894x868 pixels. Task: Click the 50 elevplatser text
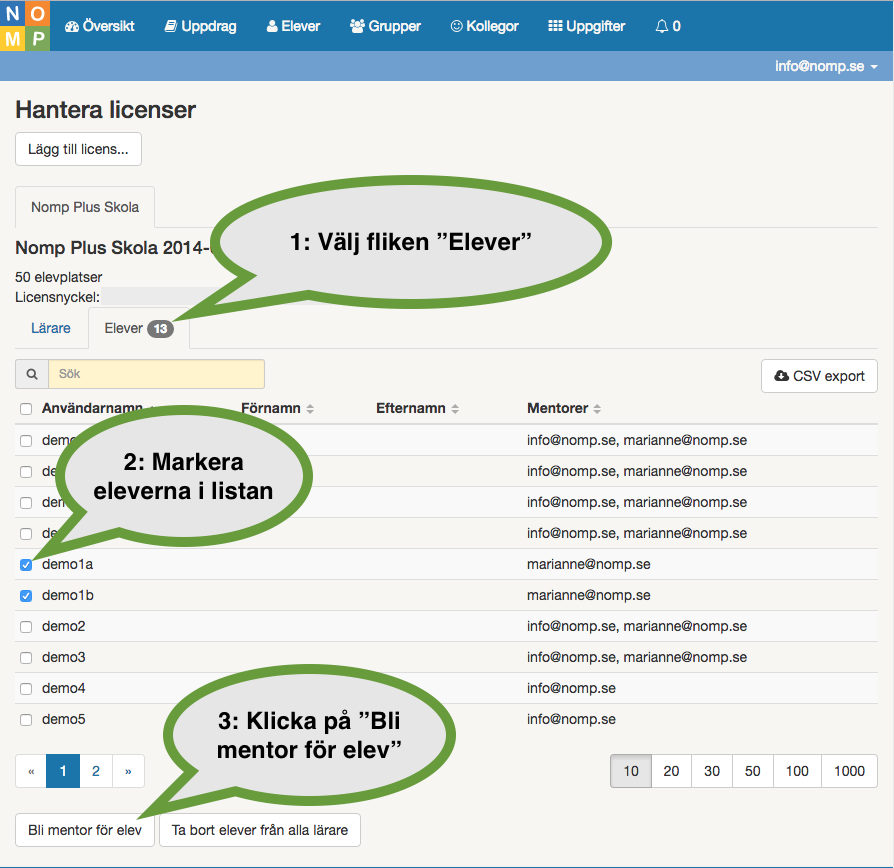point(59,277)
